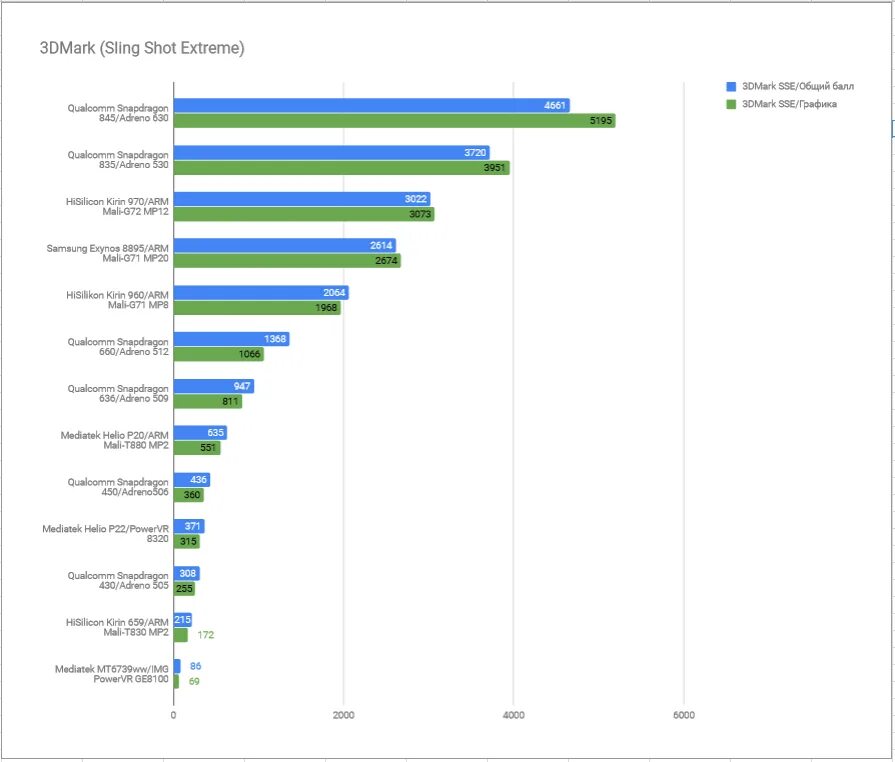
Task: Click label Mediatek MT6739ww/IMG PowerVR GE8100
Action: [x=112, y=674]
